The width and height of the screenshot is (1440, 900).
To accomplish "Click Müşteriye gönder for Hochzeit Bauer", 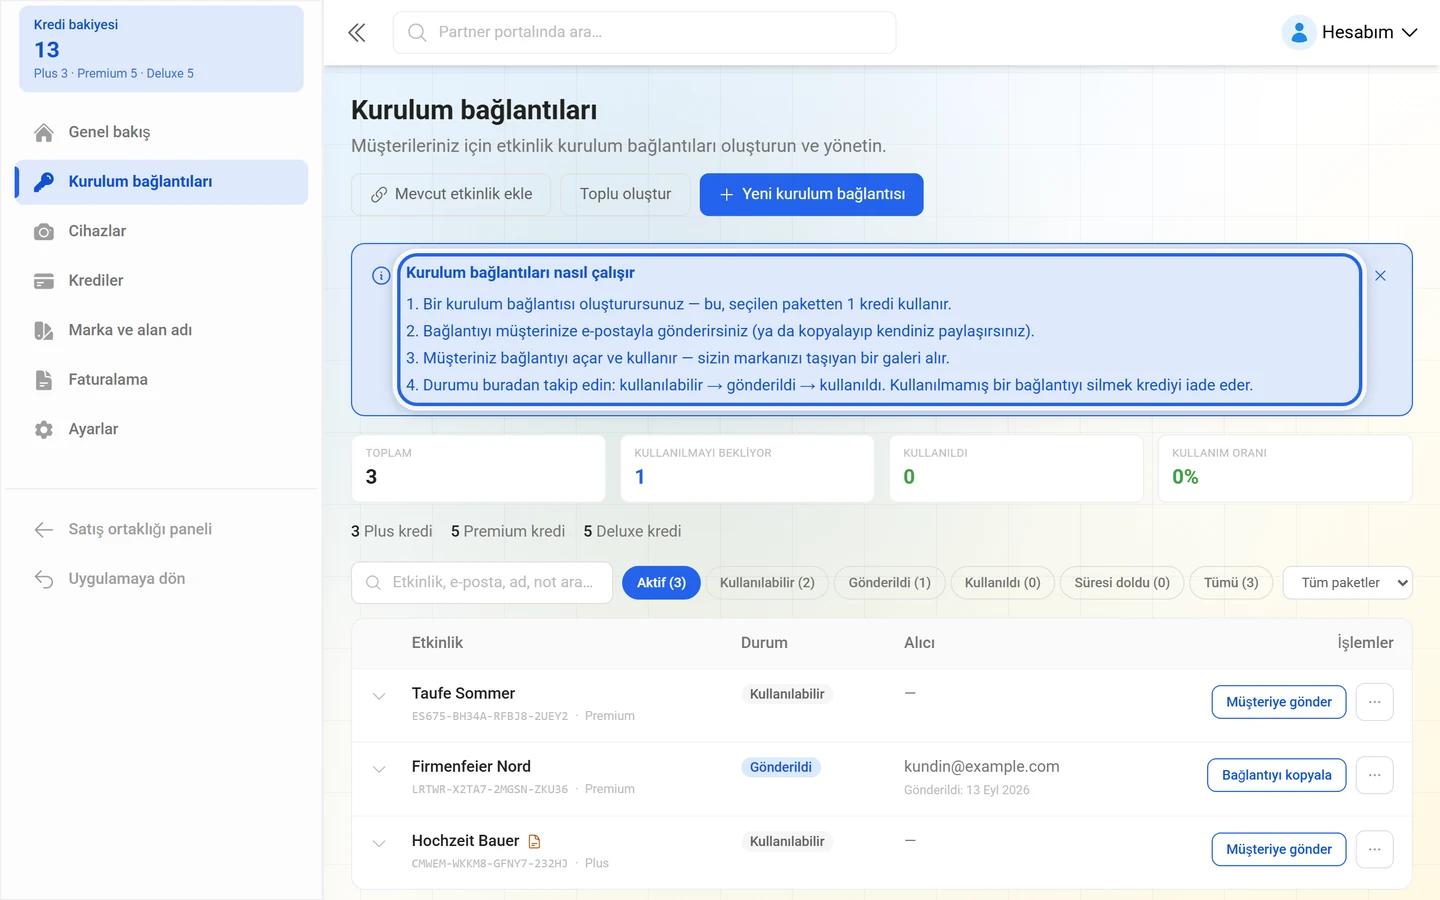I will coord(1279,849).
